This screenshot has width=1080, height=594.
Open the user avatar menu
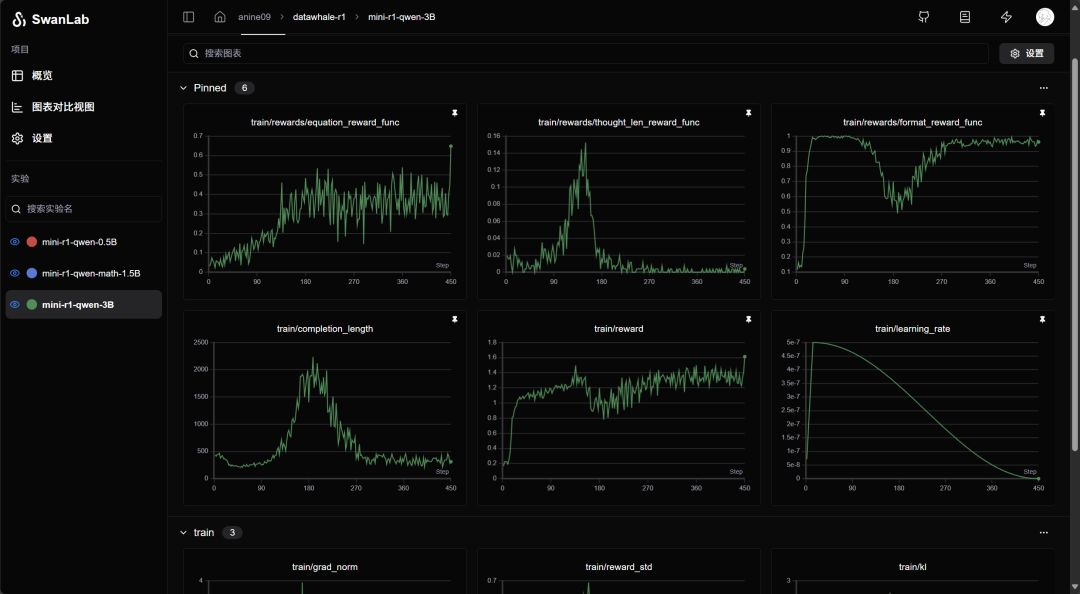click(1044, 17)
